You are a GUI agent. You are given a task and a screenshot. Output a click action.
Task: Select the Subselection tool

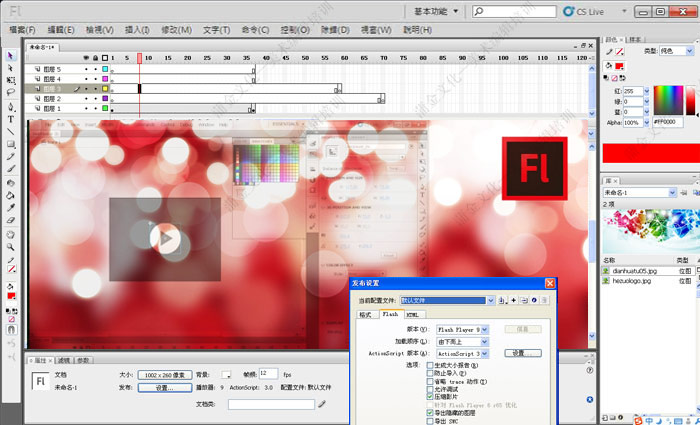tap(11, 68)
